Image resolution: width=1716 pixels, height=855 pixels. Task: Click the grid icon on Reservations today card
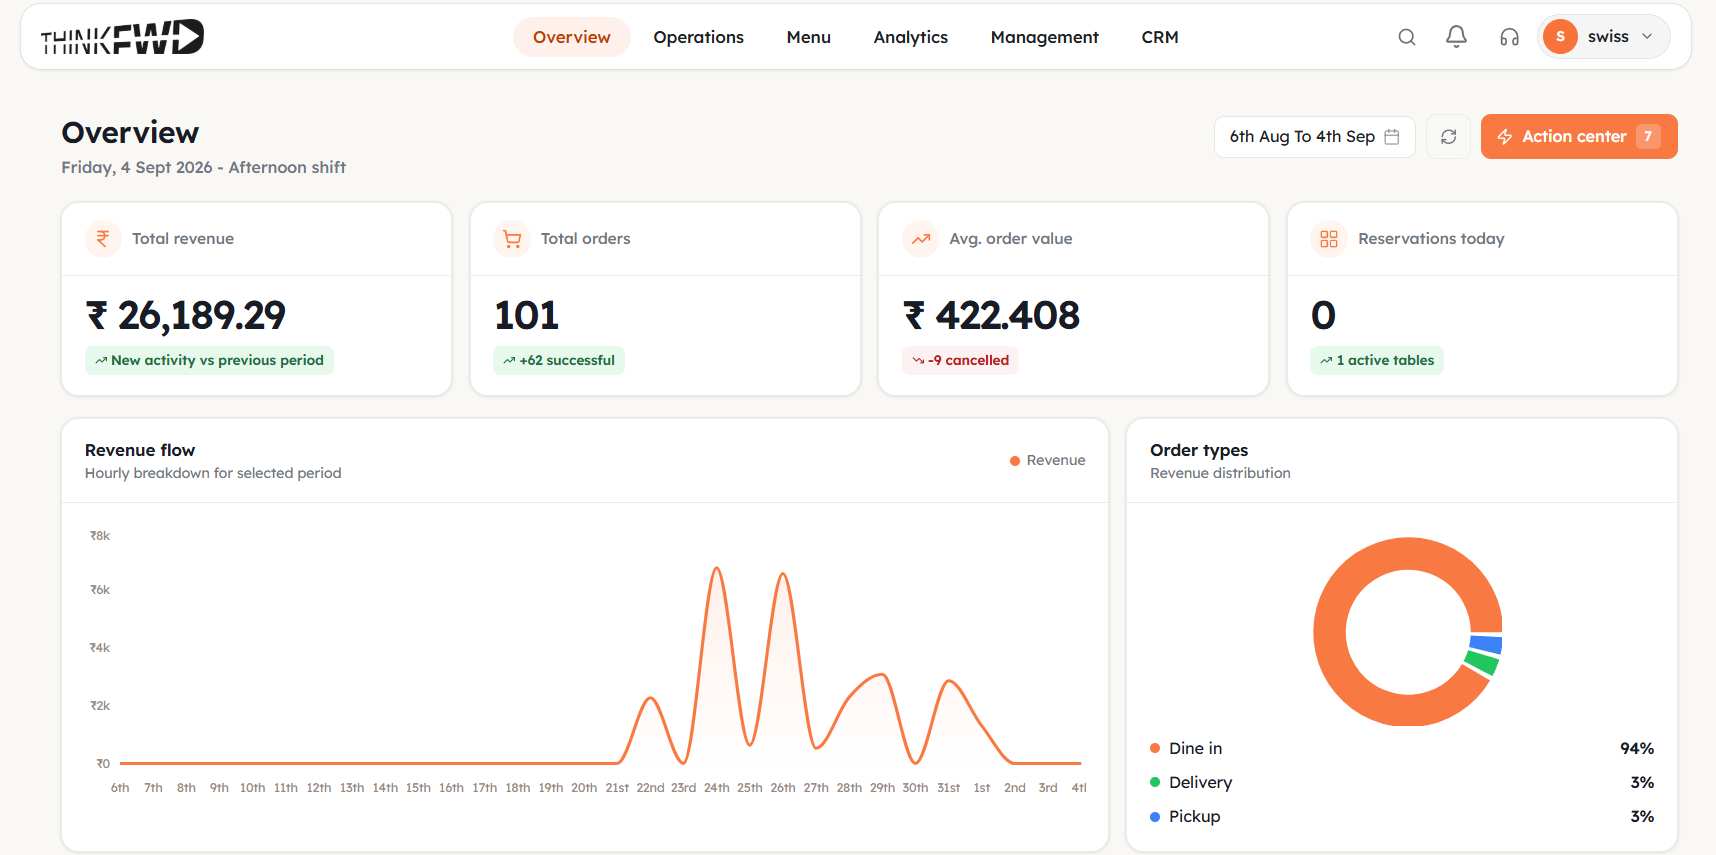(x=1329, y=239)
